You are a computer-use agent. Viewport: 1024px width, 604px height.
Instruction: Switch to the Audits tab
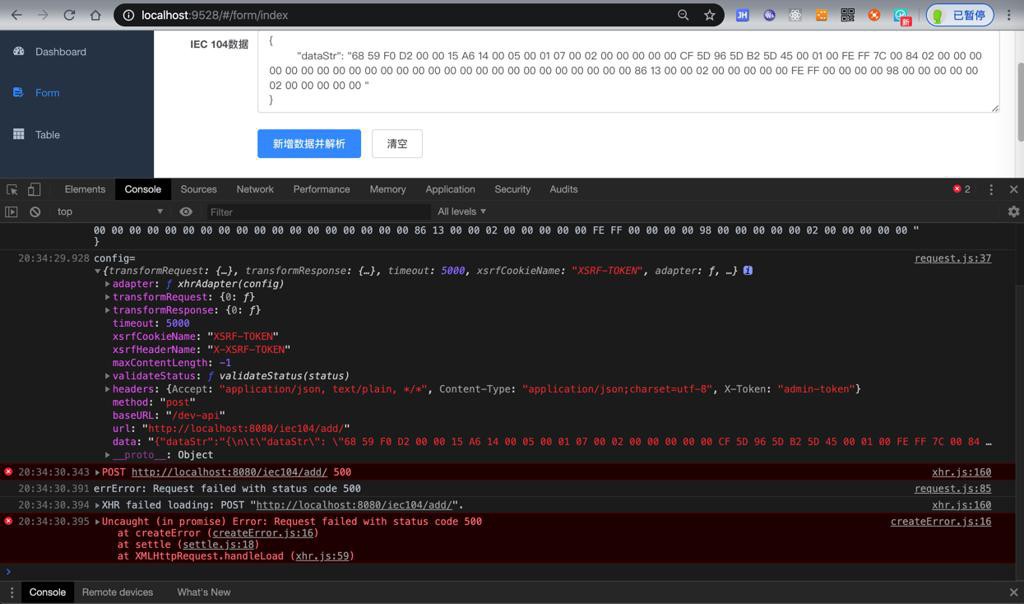coord(564,189)
